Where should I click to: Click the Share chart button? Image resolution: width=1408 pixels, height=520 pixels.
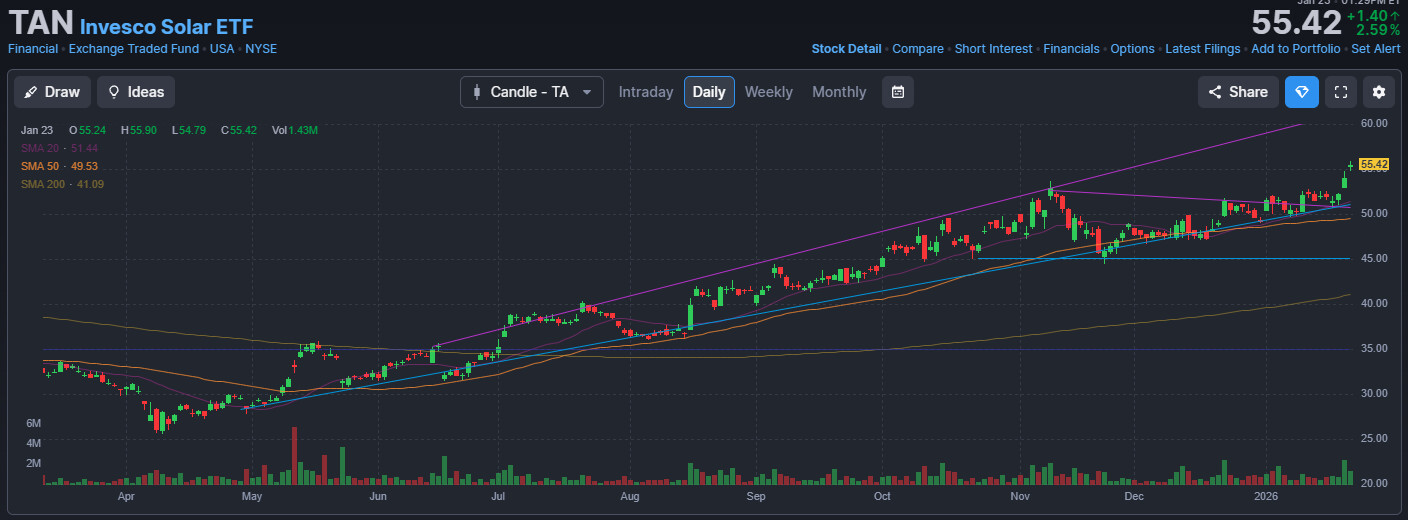1238,92
